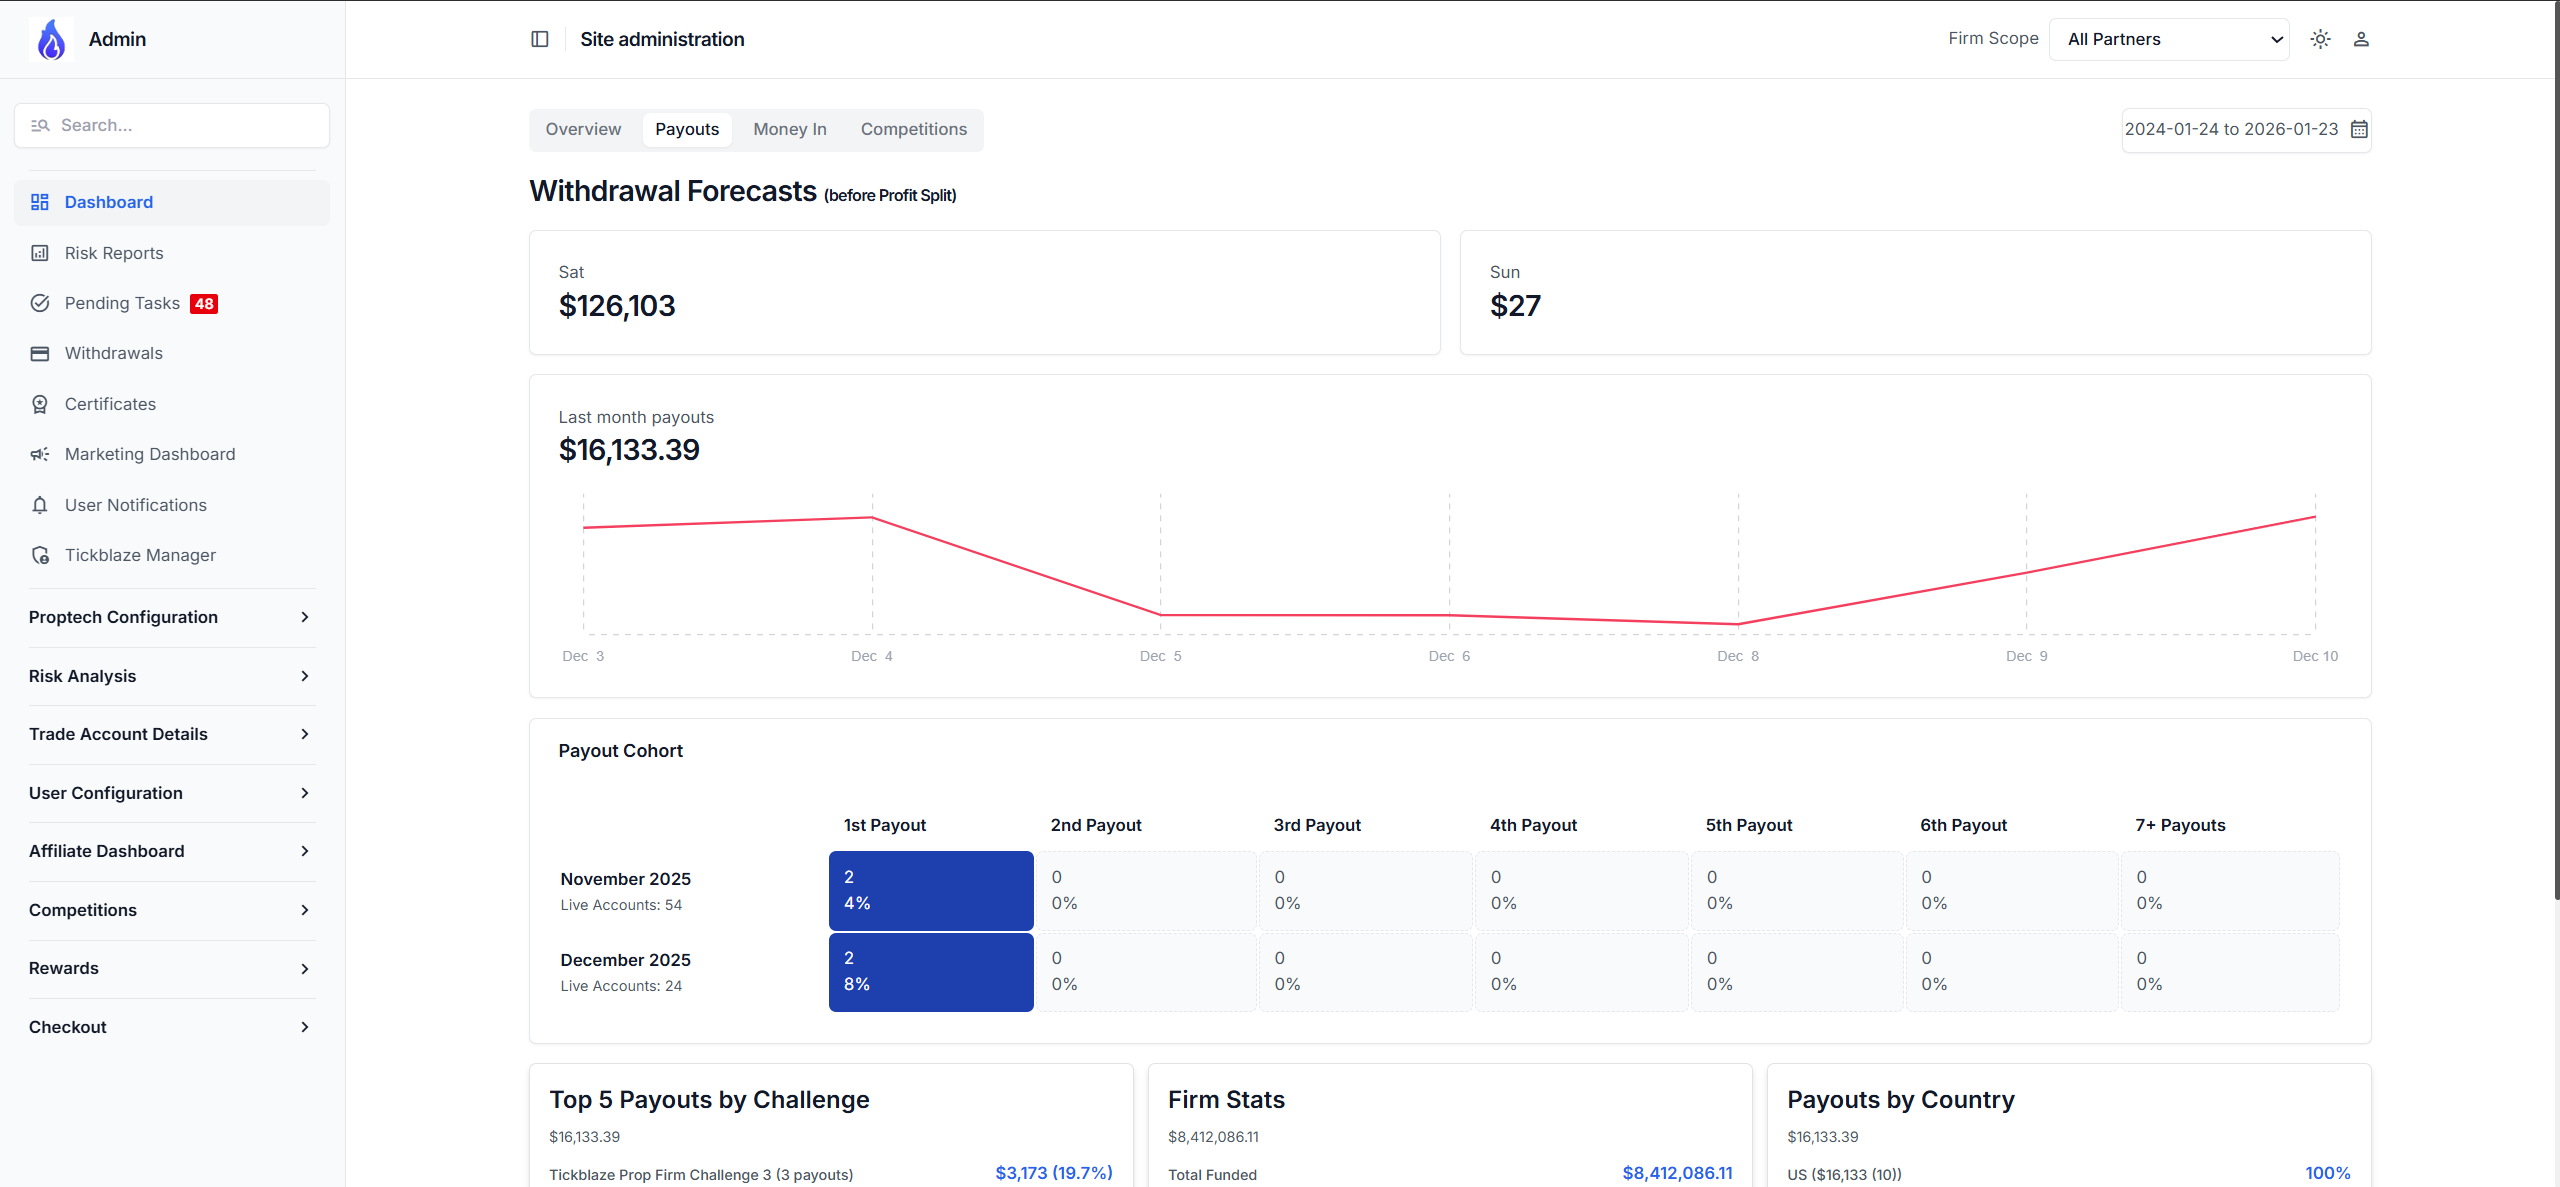Switch to the Competitions tab
This screenshot has width=2560, height=1187.
(x=913, y=129)
